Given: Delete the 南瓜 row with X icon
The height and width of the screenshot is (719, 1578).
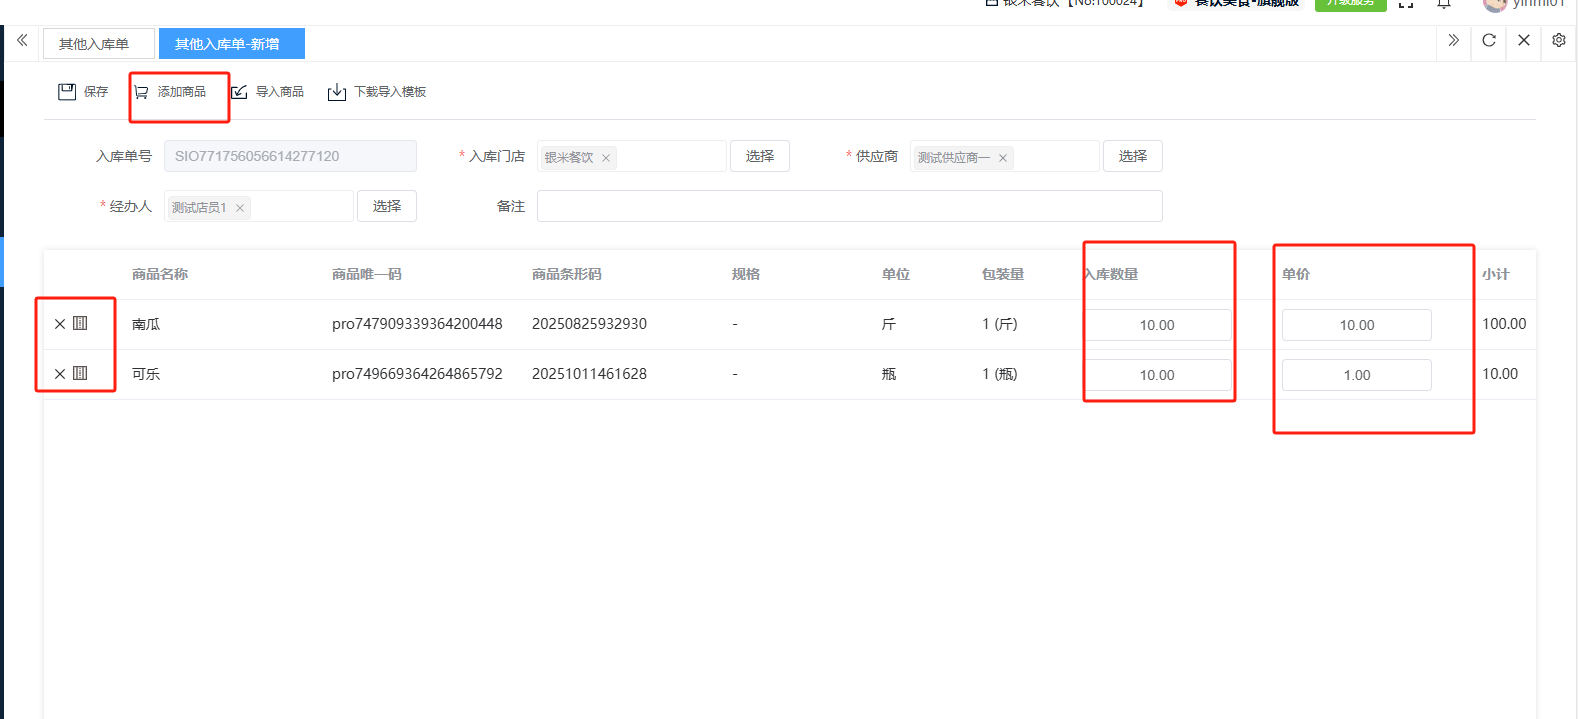Looking at the screenshot, I should (x=60, y=324).
